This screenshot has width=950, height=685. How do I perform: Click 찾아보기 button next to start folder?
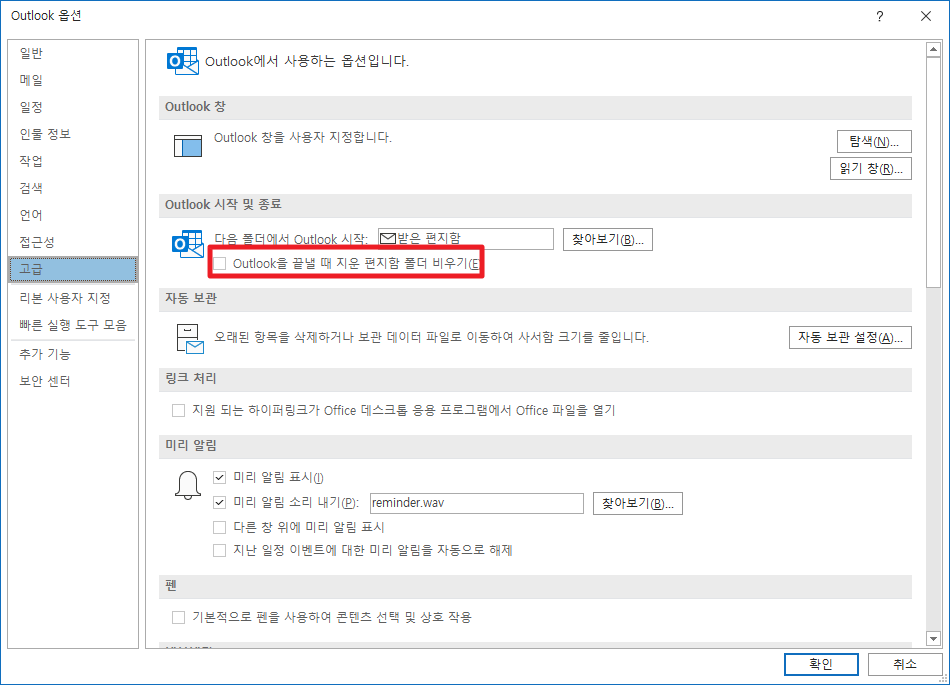[x=608, y=239]
